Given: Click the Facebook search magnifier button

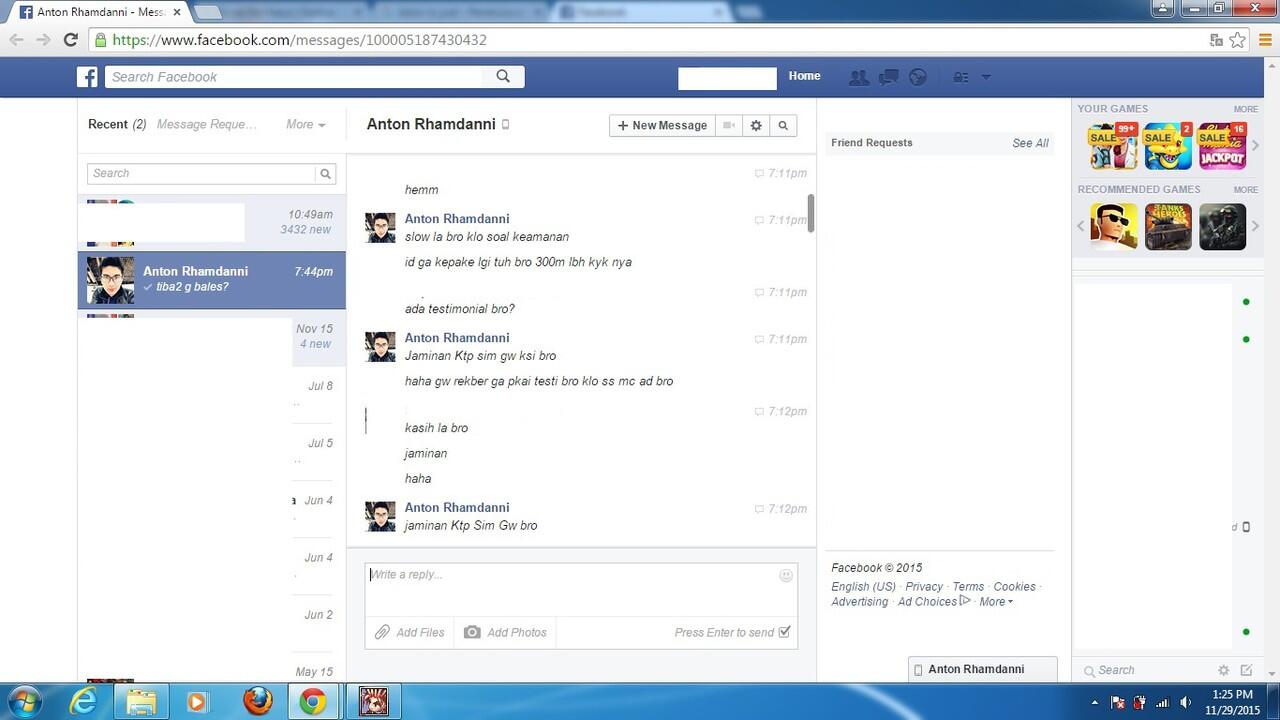Looking at the screenshot, I should coord(503,76).
